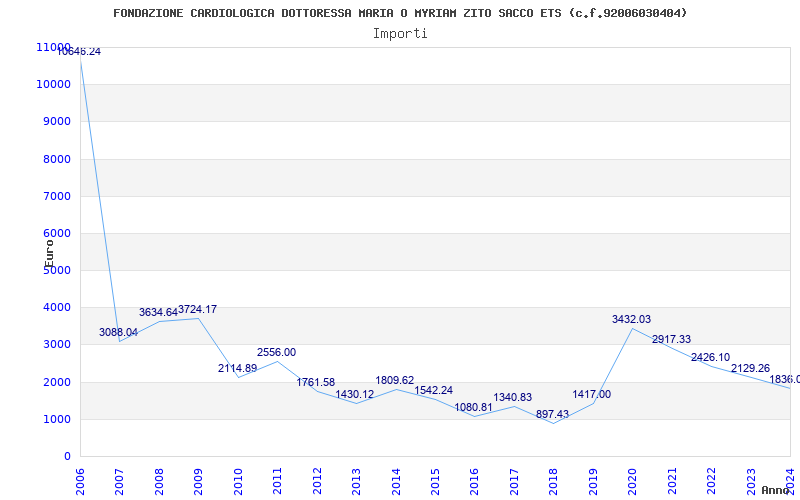This screenshot has height=500, width=800.
Task: Click the 2023 x-axis year
Action: (751, 480)
